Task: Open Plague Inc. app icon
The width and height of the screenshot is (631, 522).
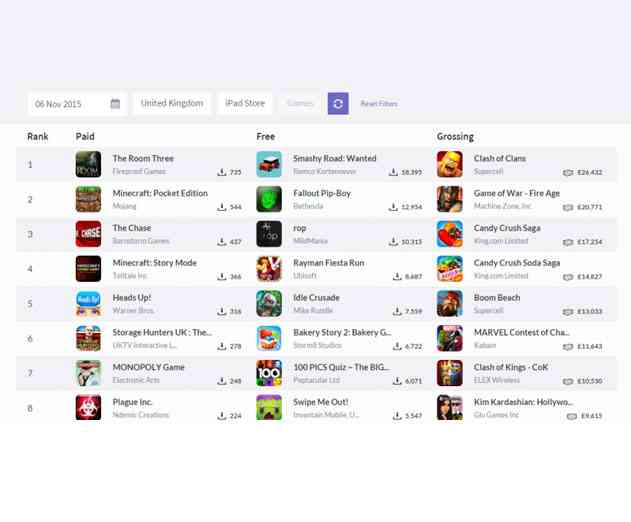Action: point(88,408)
